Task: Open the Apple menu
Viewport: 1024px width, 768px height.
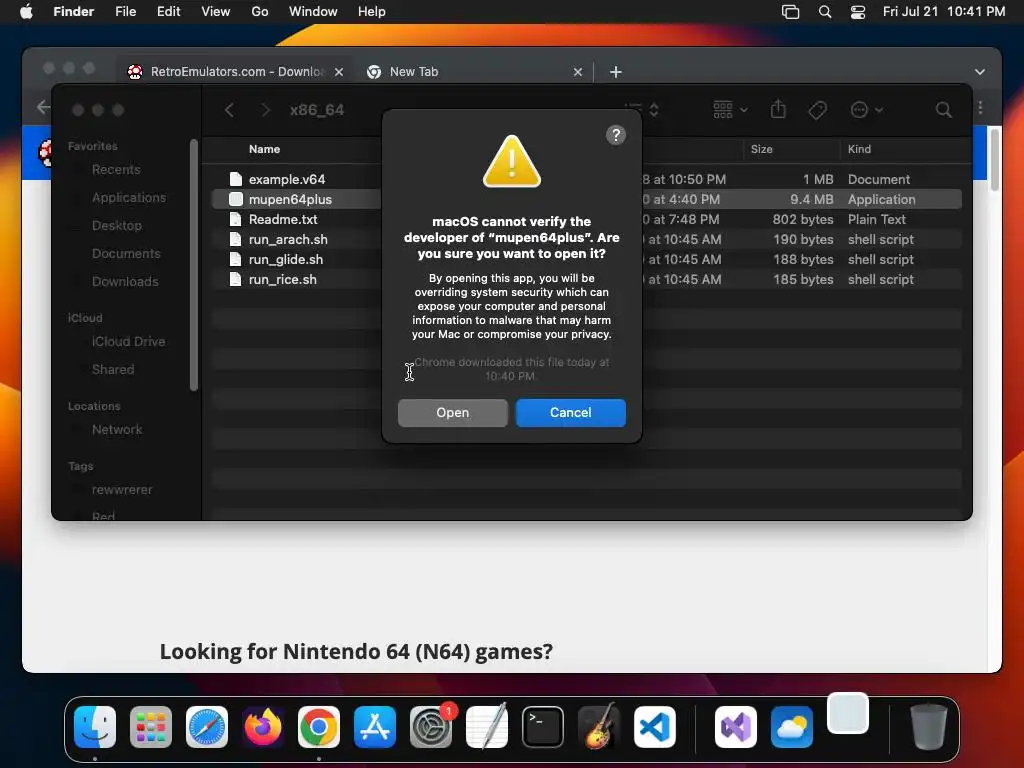Action: [x=26, y=12]
